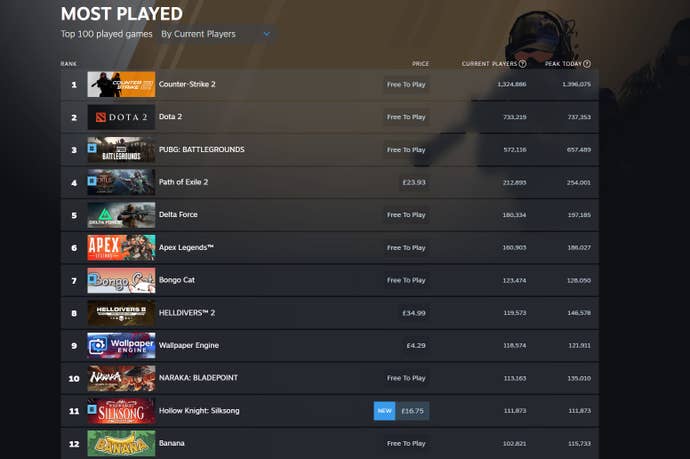Click Silksong current players count 111,873
The image size is (690, 459).
(515, 411)
